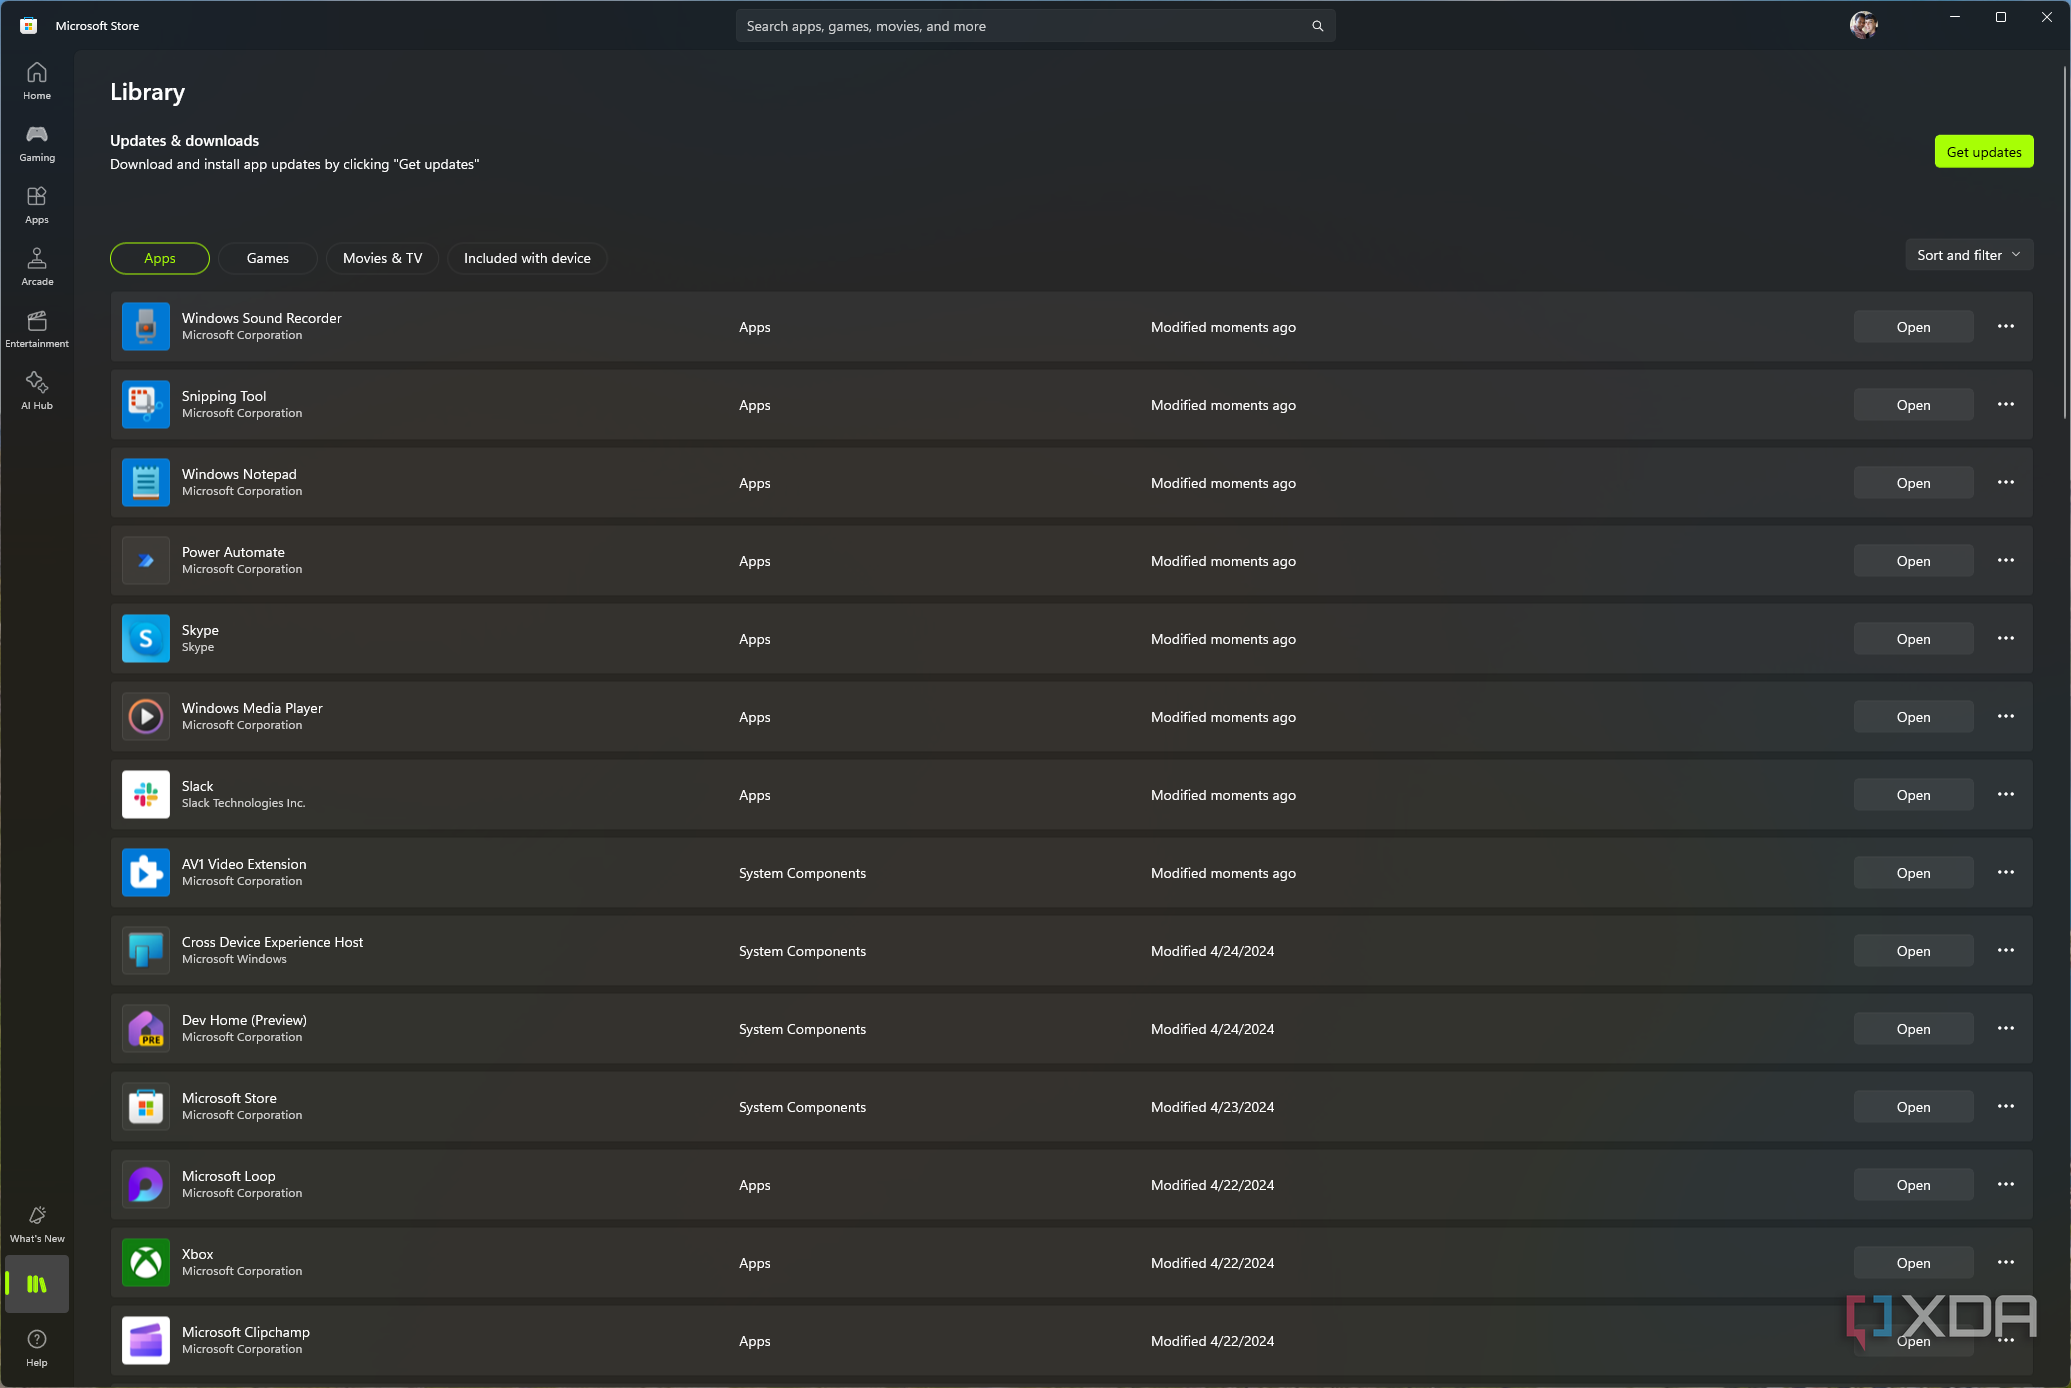Viewport: 2071px width, 1388px height.
Task: Go to the Home page in sidebar
Action: (x=37, y=81)
